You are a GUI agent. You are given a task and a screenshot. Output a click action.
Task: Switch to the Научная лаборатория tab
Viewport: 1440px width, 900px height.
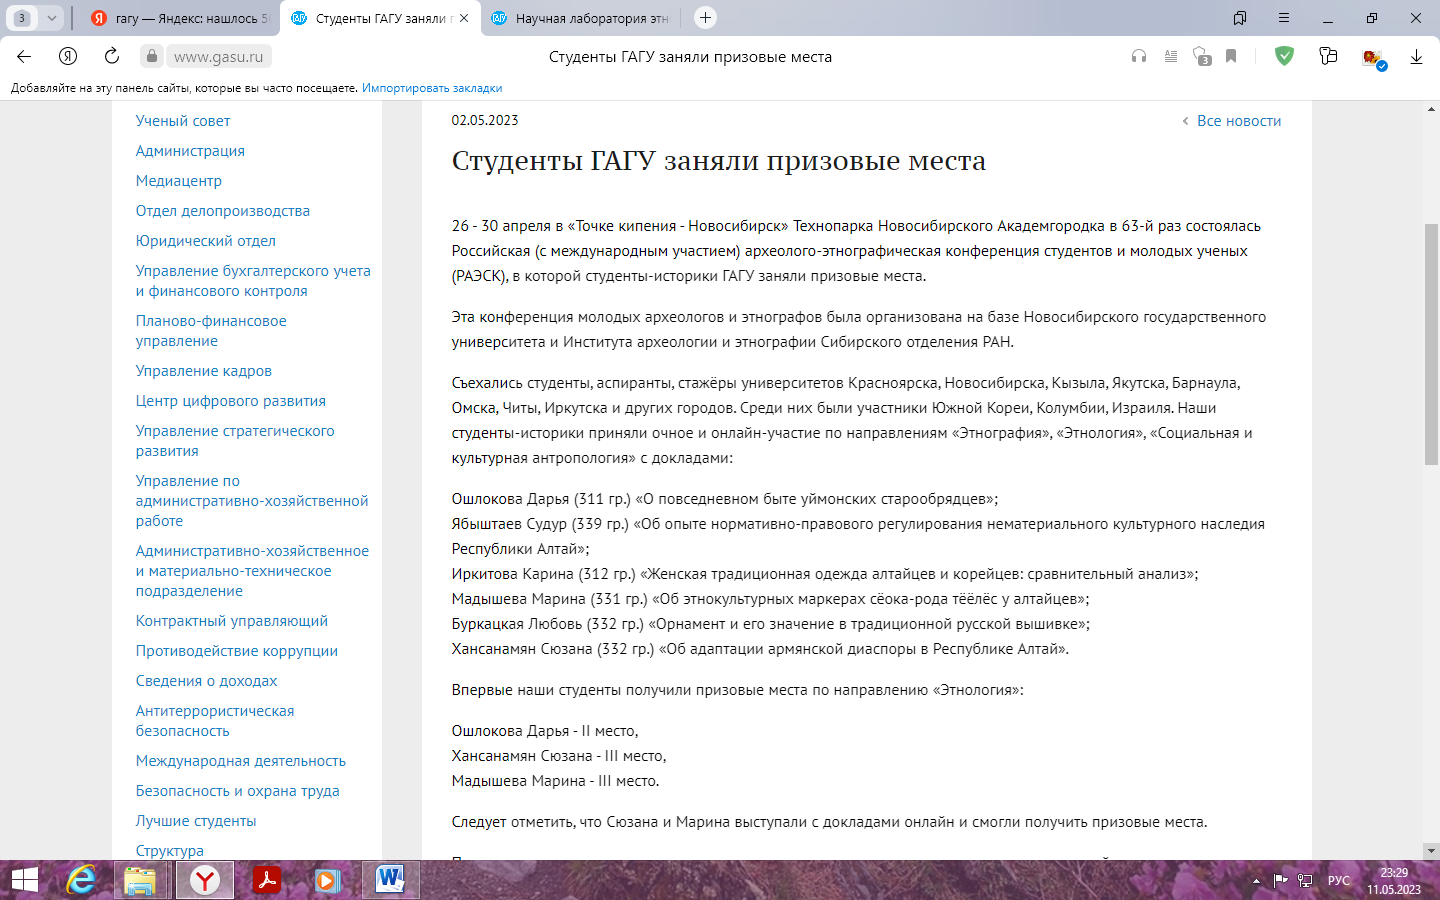point(580,18)
